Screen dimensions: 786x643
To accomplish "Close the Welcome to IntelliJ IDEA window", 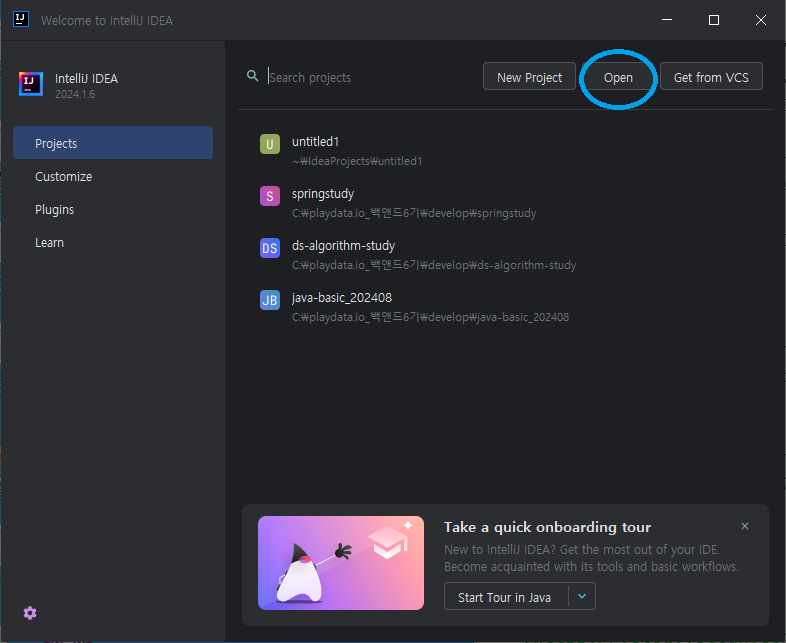I will pyautogui.click(x=761, y=20).
